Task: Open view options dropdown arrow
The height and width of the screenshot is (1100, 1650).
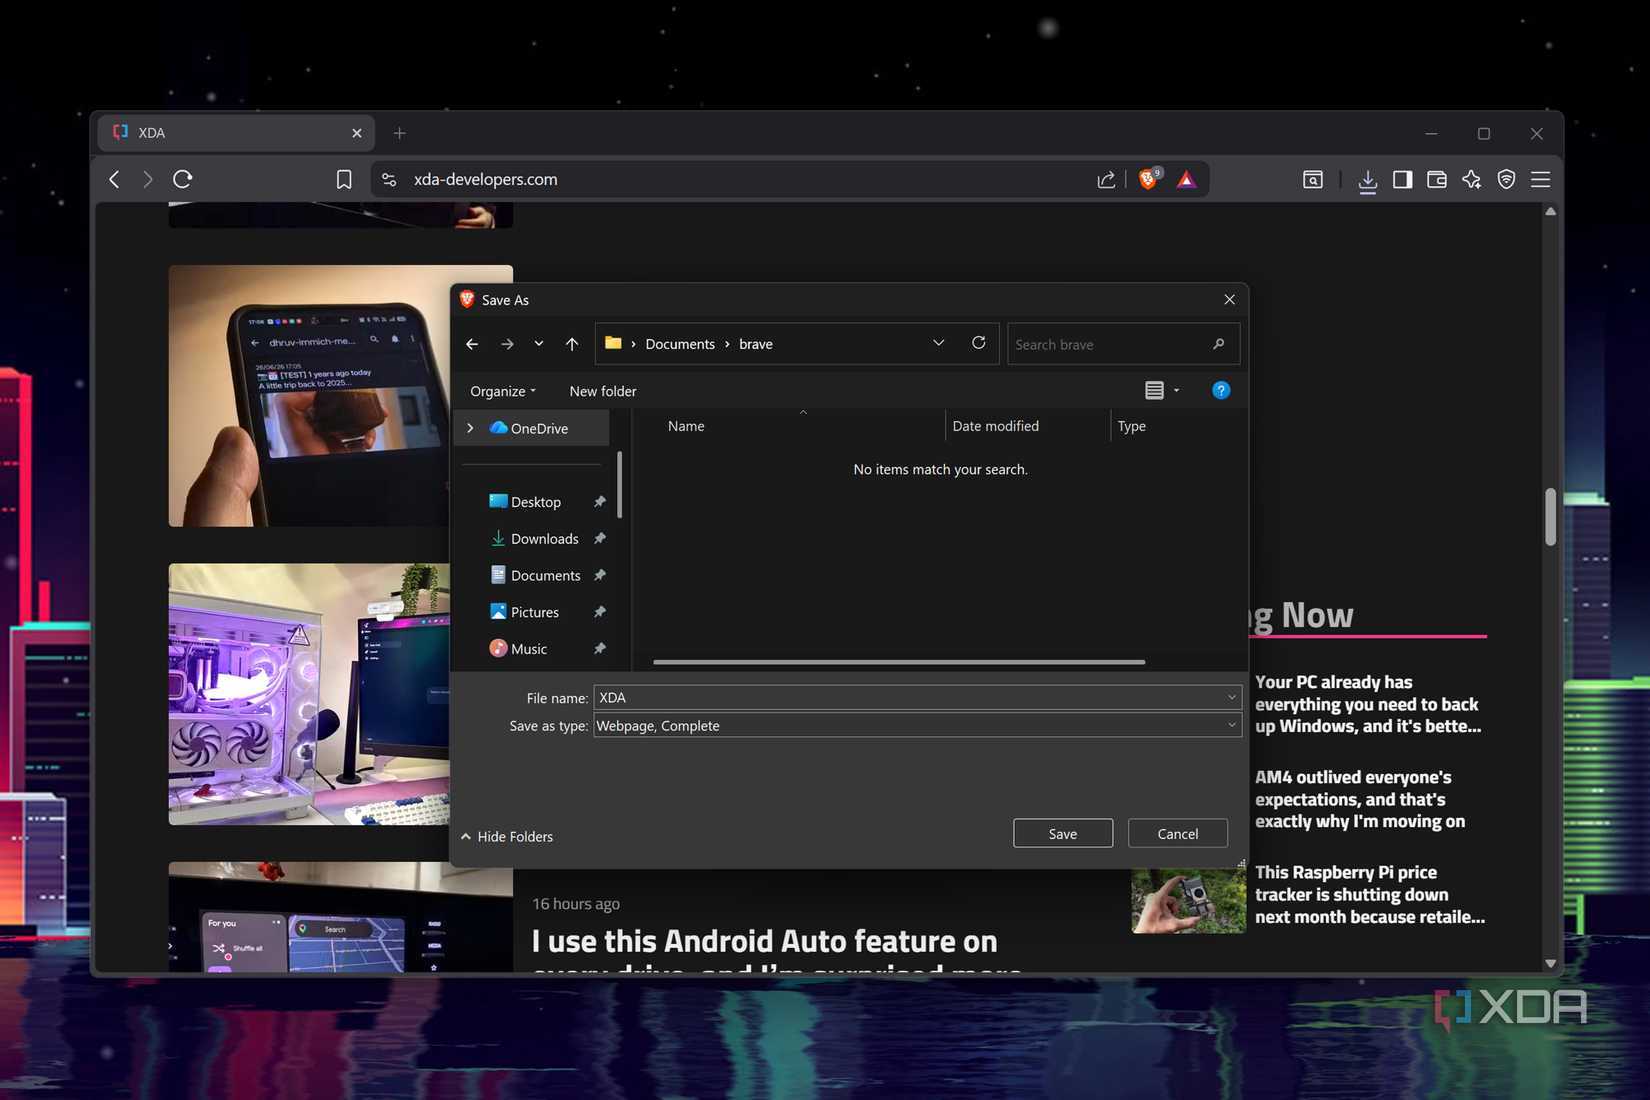Action: click(x=1177, y=391)
